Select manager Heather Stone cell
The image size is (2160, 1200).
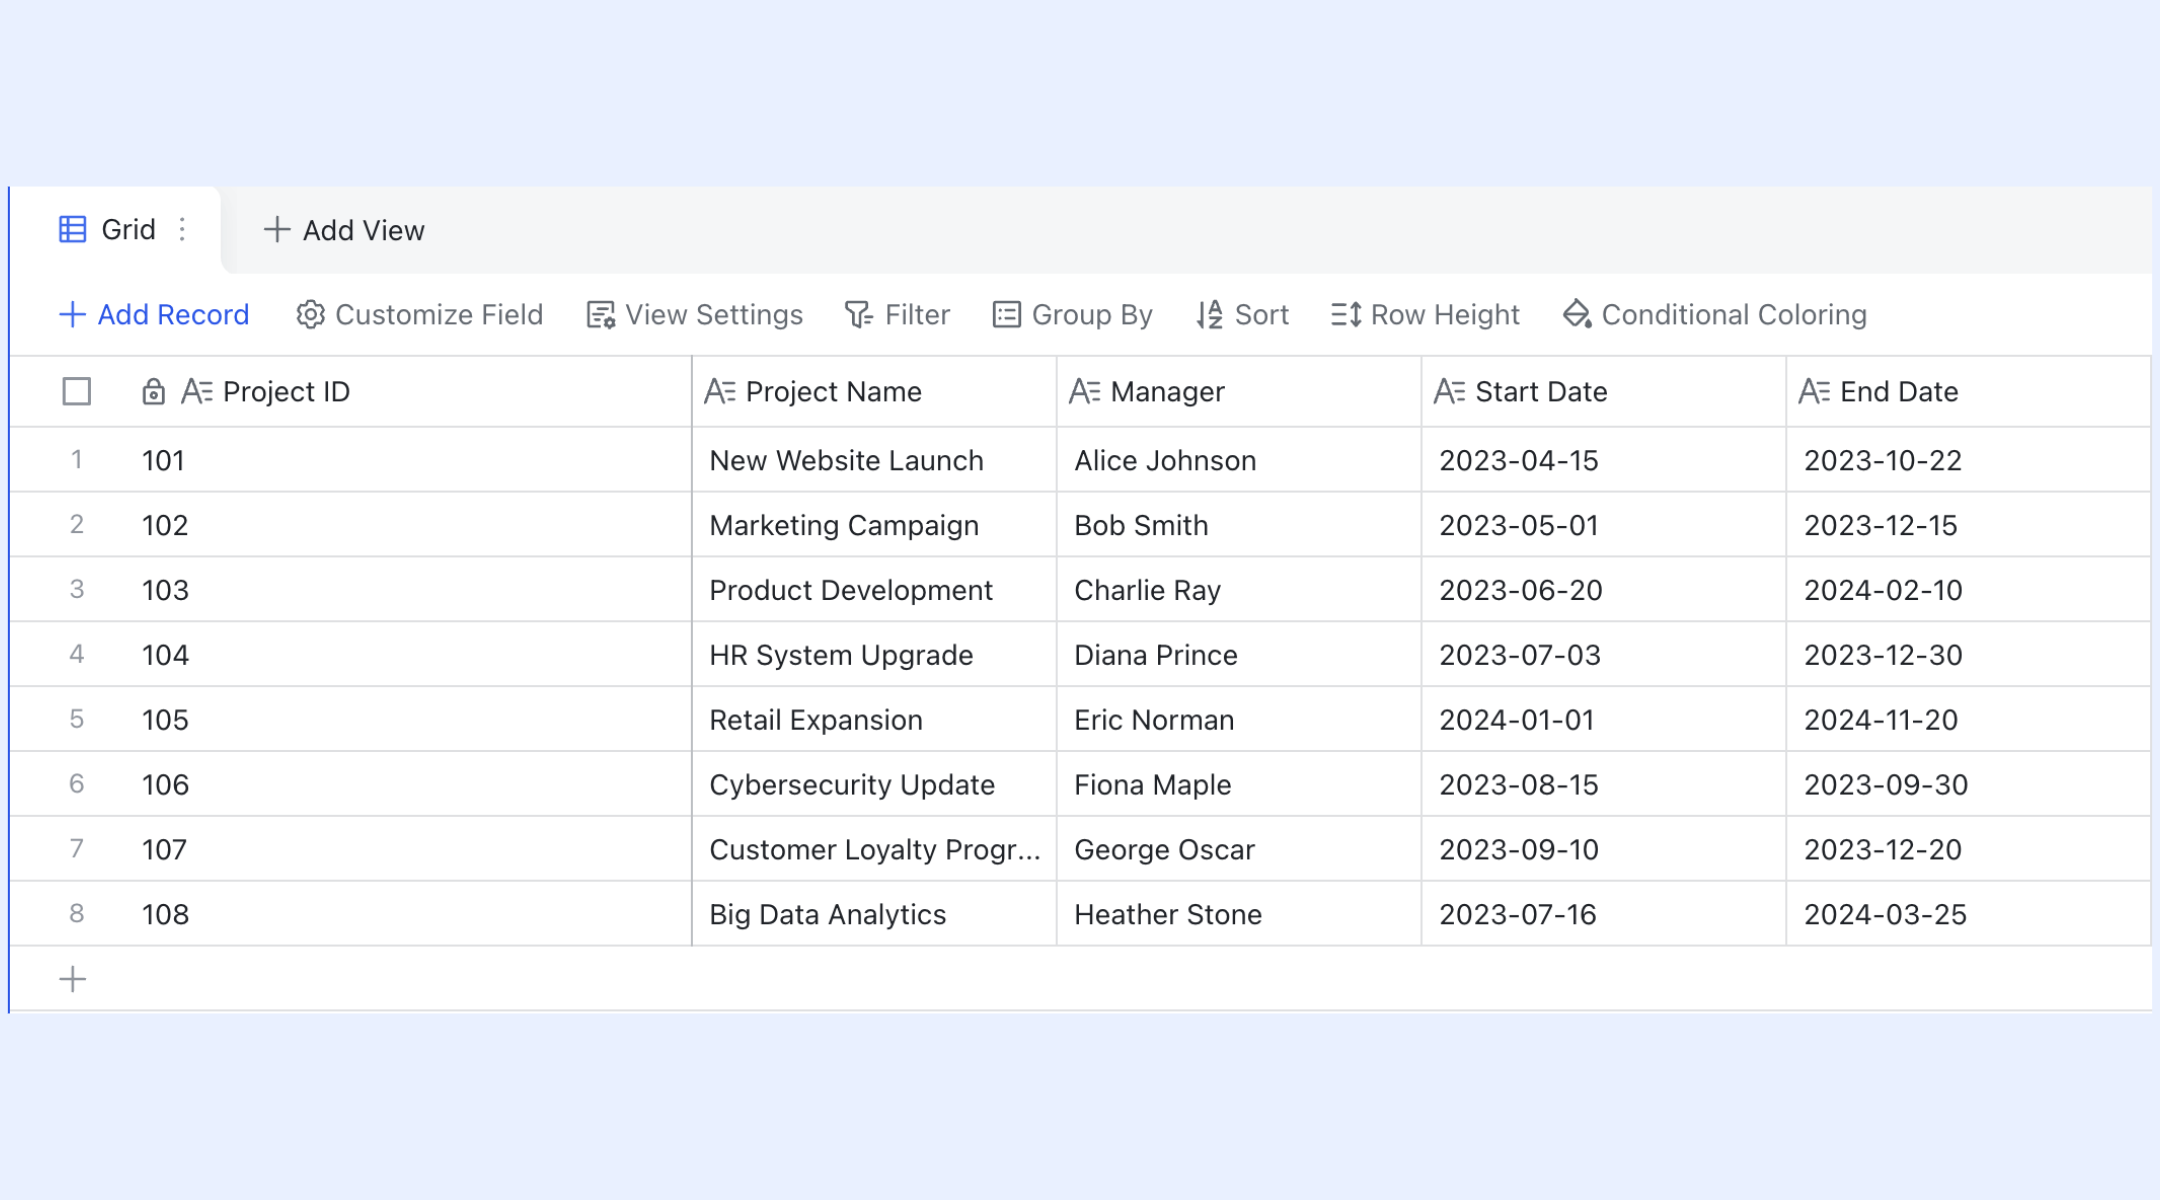1239,914
